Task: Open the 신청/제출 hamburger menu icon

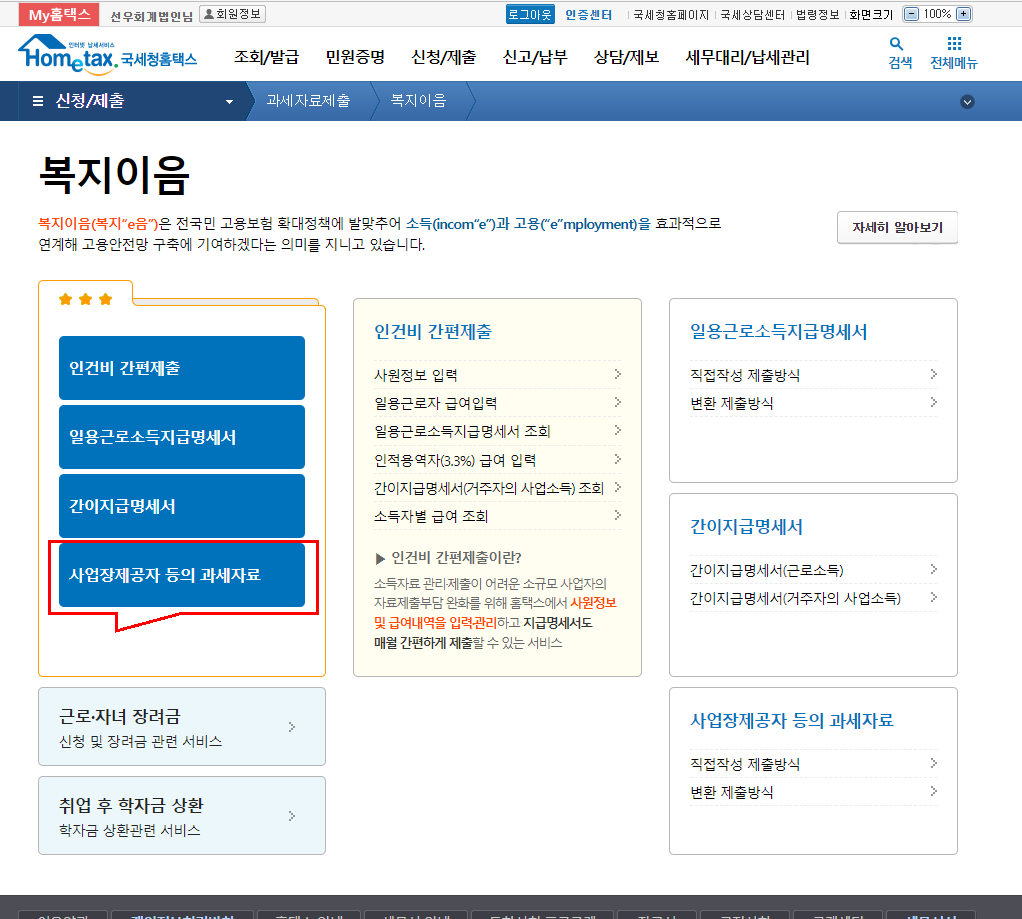Action: [38, 101]
